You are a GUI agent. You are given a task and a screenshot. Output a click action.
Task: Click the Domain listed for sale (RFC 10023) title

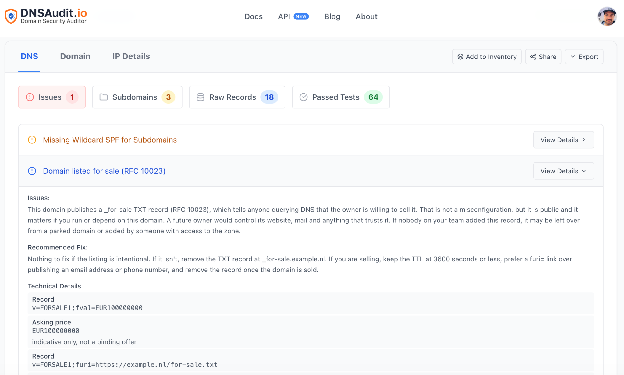pos(104,171)
